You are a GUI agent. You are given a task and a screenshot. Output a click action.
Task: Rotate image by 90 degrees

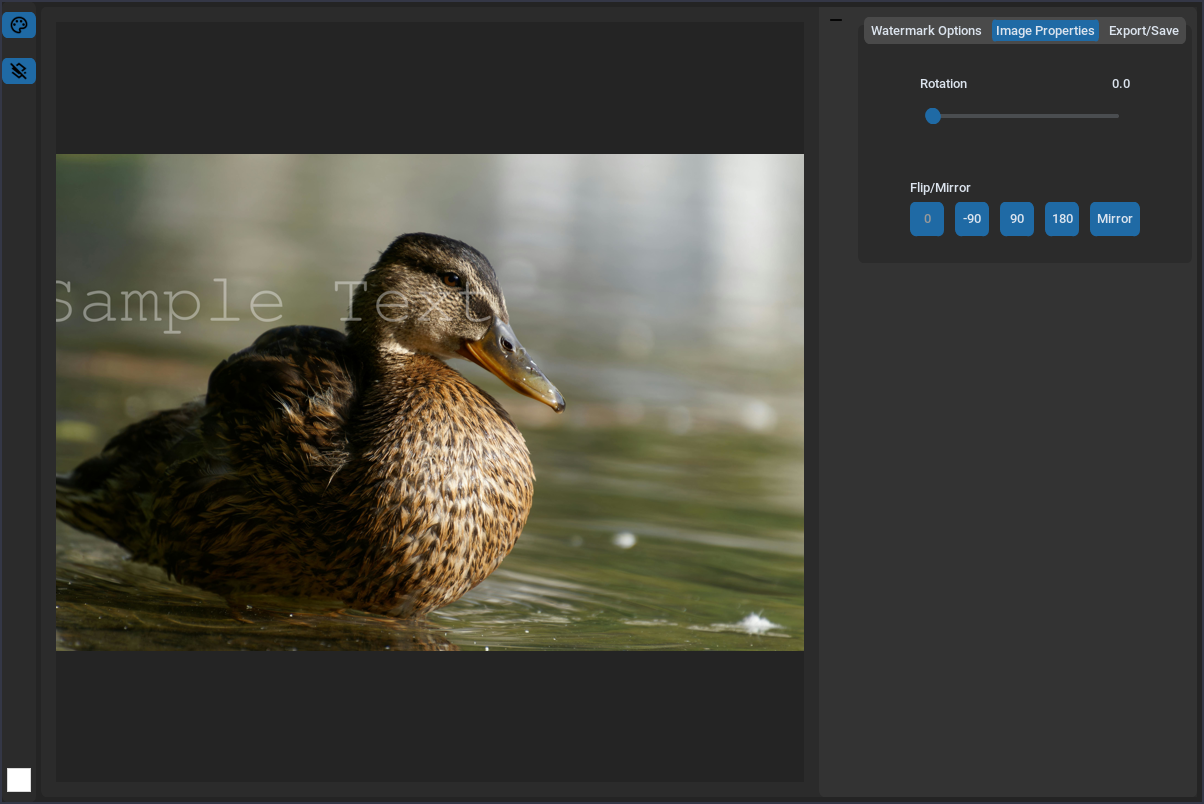click(1017, 219)
